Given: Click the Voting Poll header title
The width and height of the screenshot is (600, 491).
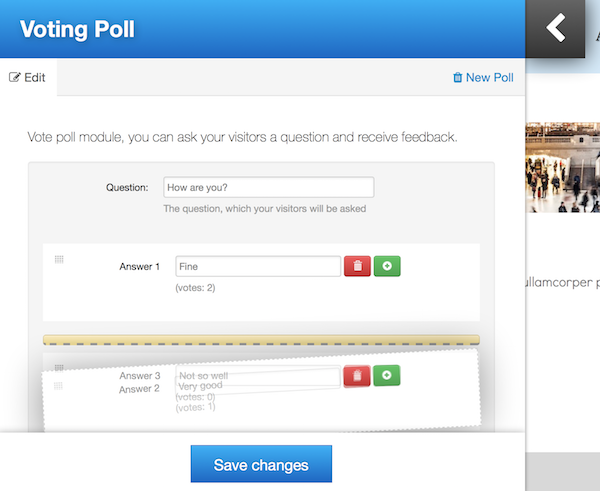Looking at the screenshot, I should click(77, 30).
